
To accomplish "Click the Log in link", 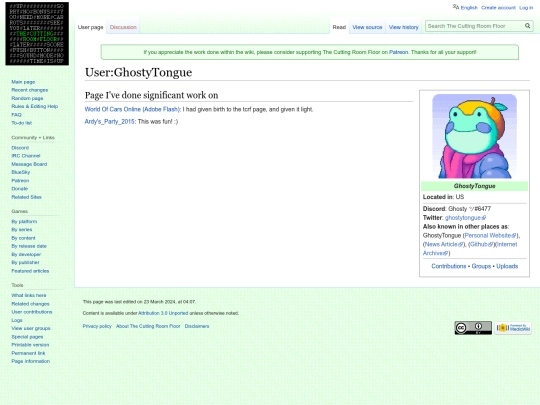I will click(526, 8).
